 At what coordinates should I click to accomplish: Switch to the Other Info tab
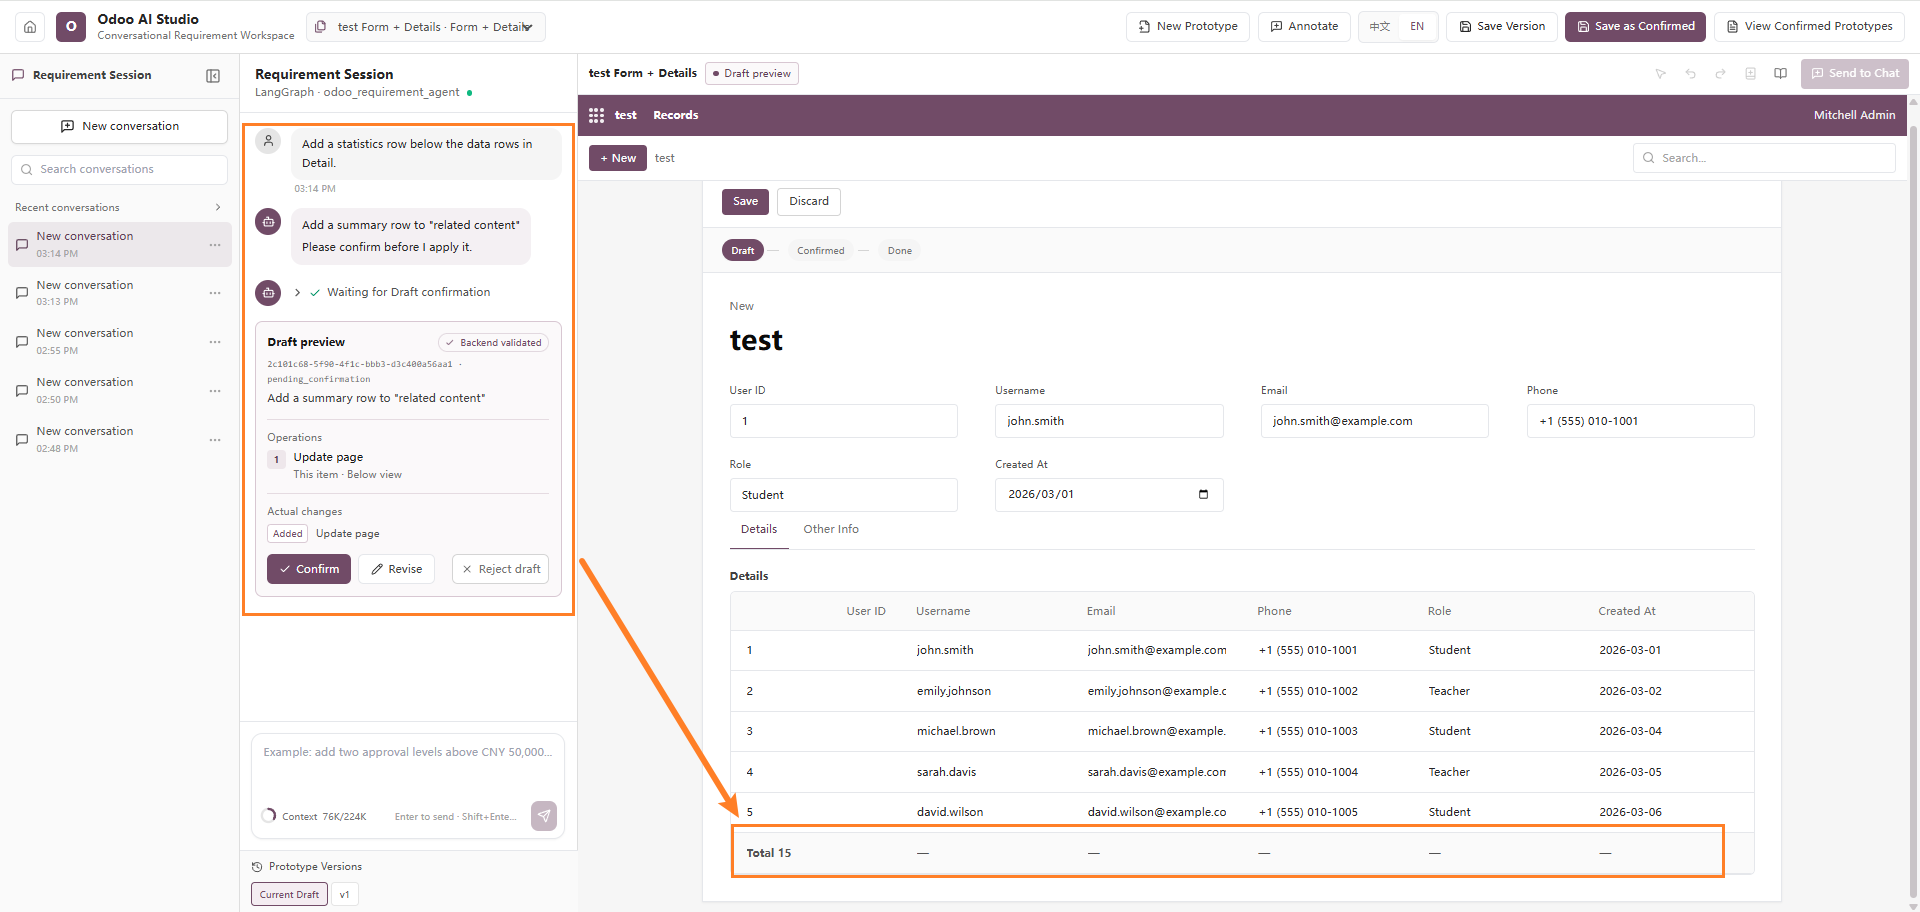pos(831,530)
